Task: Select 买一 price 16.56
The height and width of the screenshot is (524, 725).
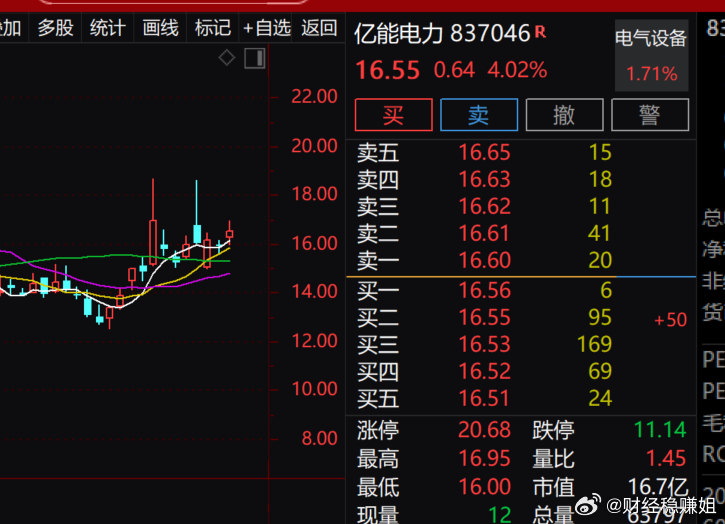Action: (485, 290)
